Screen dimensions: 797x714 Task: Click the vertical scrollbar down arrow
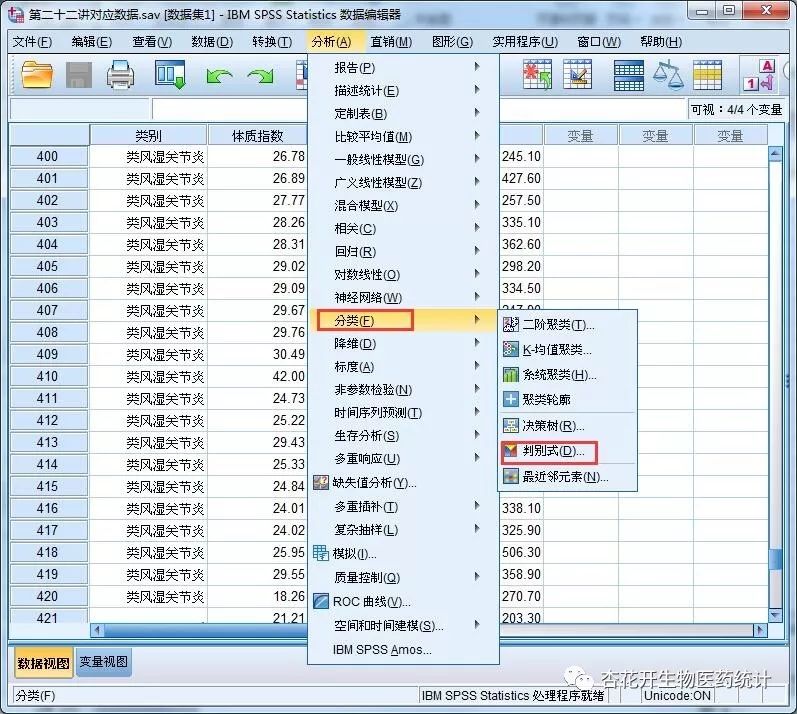(775, 615)
